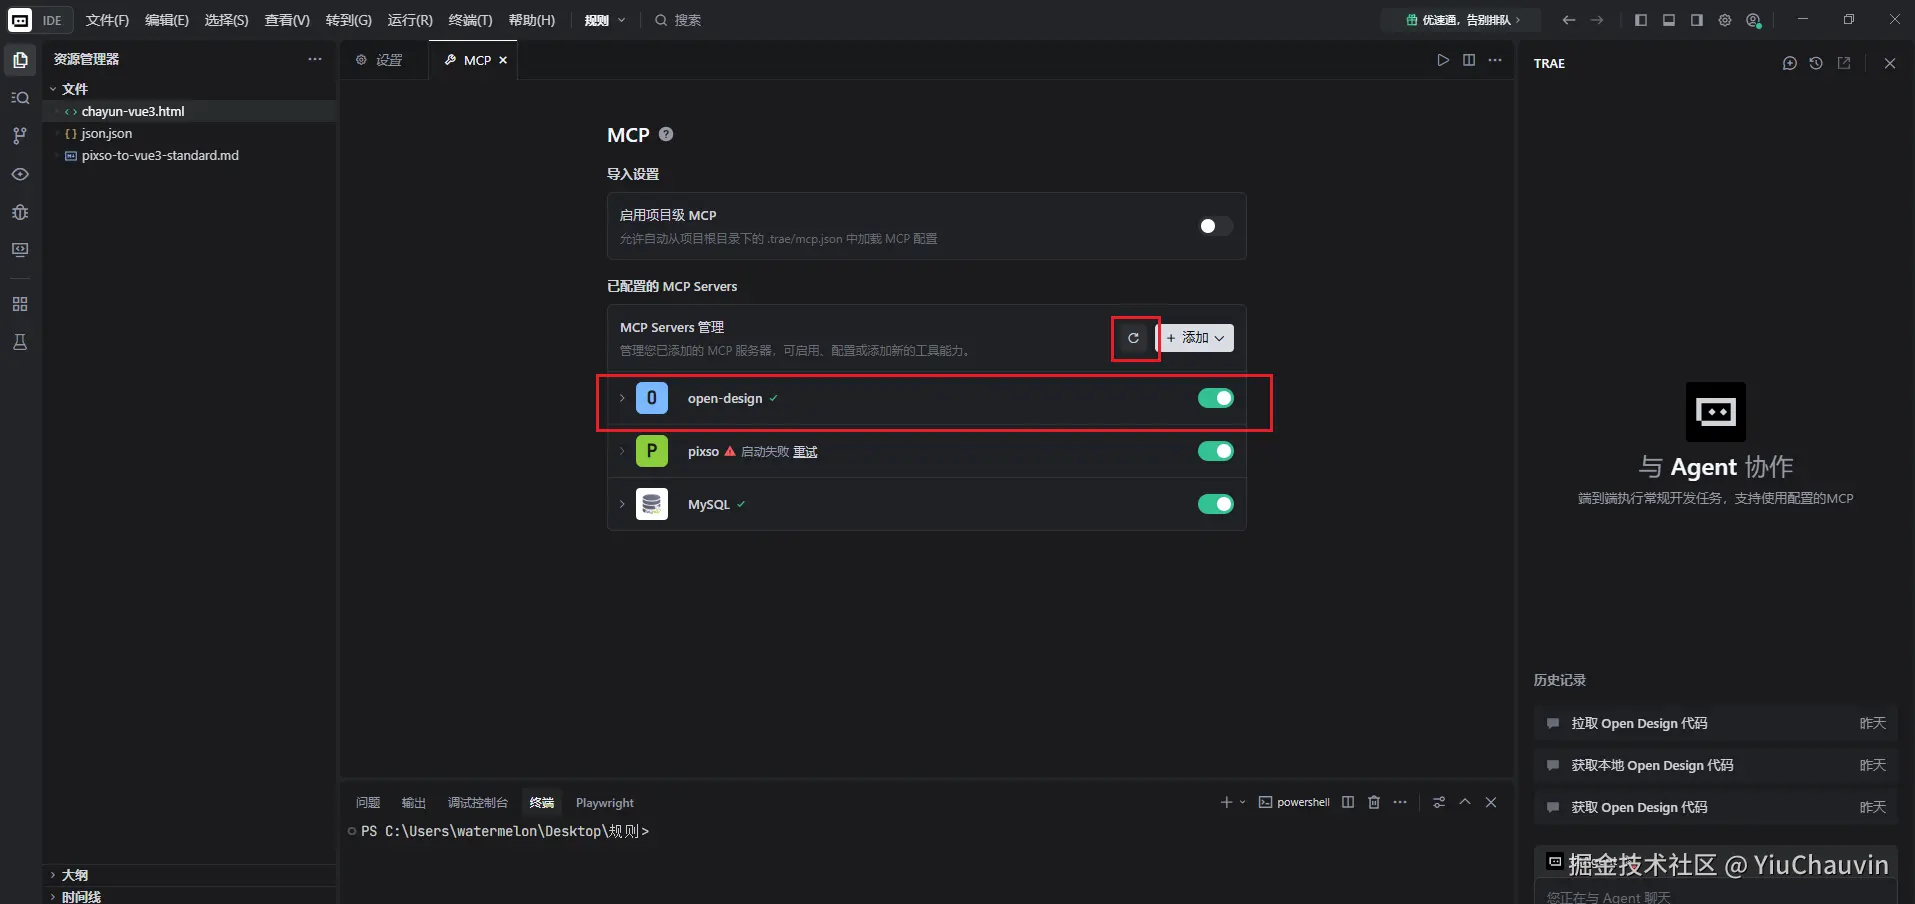The image size is (1915, 904).
Task: Click the 重试 retry link for pixso
Action: pos(805,452)
